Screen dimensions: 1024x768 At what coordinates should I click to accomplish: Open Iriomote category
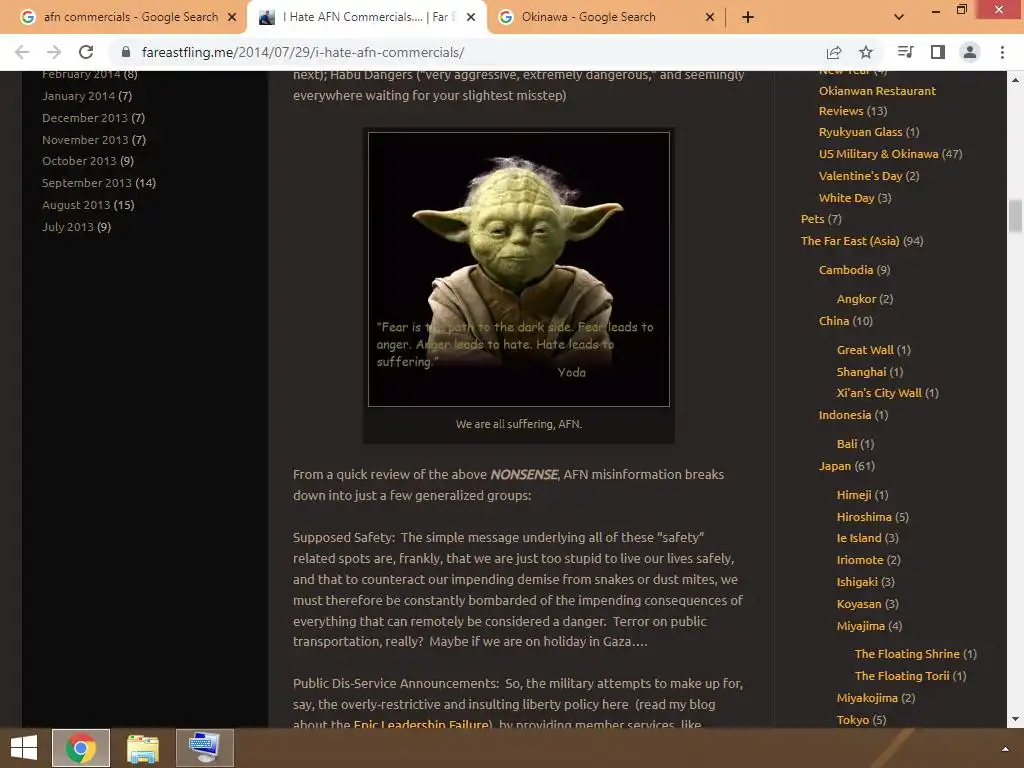pos(859,560)
